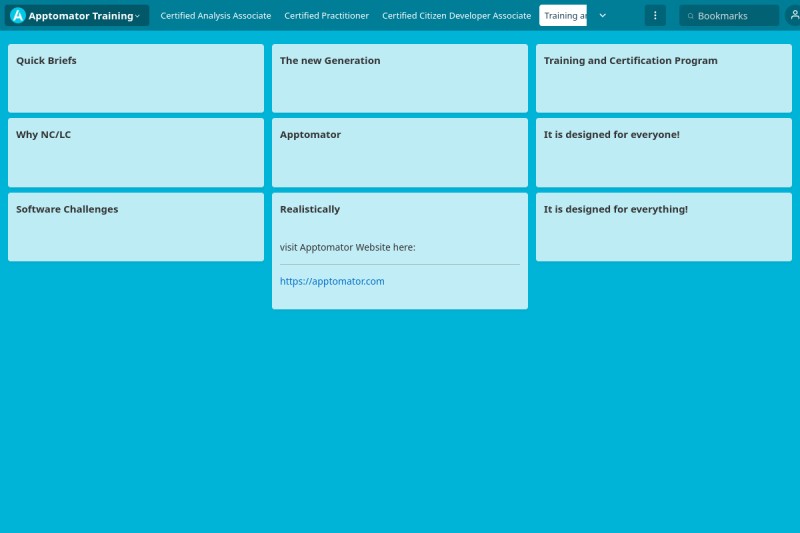Click the search magnifier icon
The image size is (800, 533).
[690, 16]
